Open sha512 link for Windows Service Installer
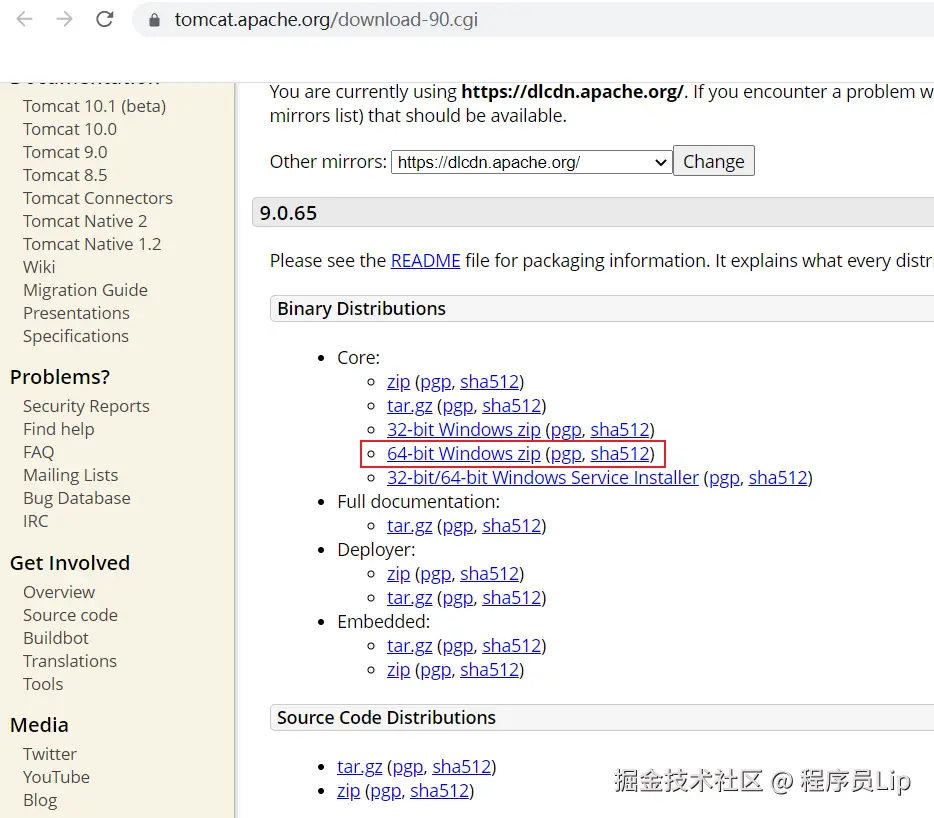This screenshot has width=934, height=818. pyautogui.click(x=778, y=478)
